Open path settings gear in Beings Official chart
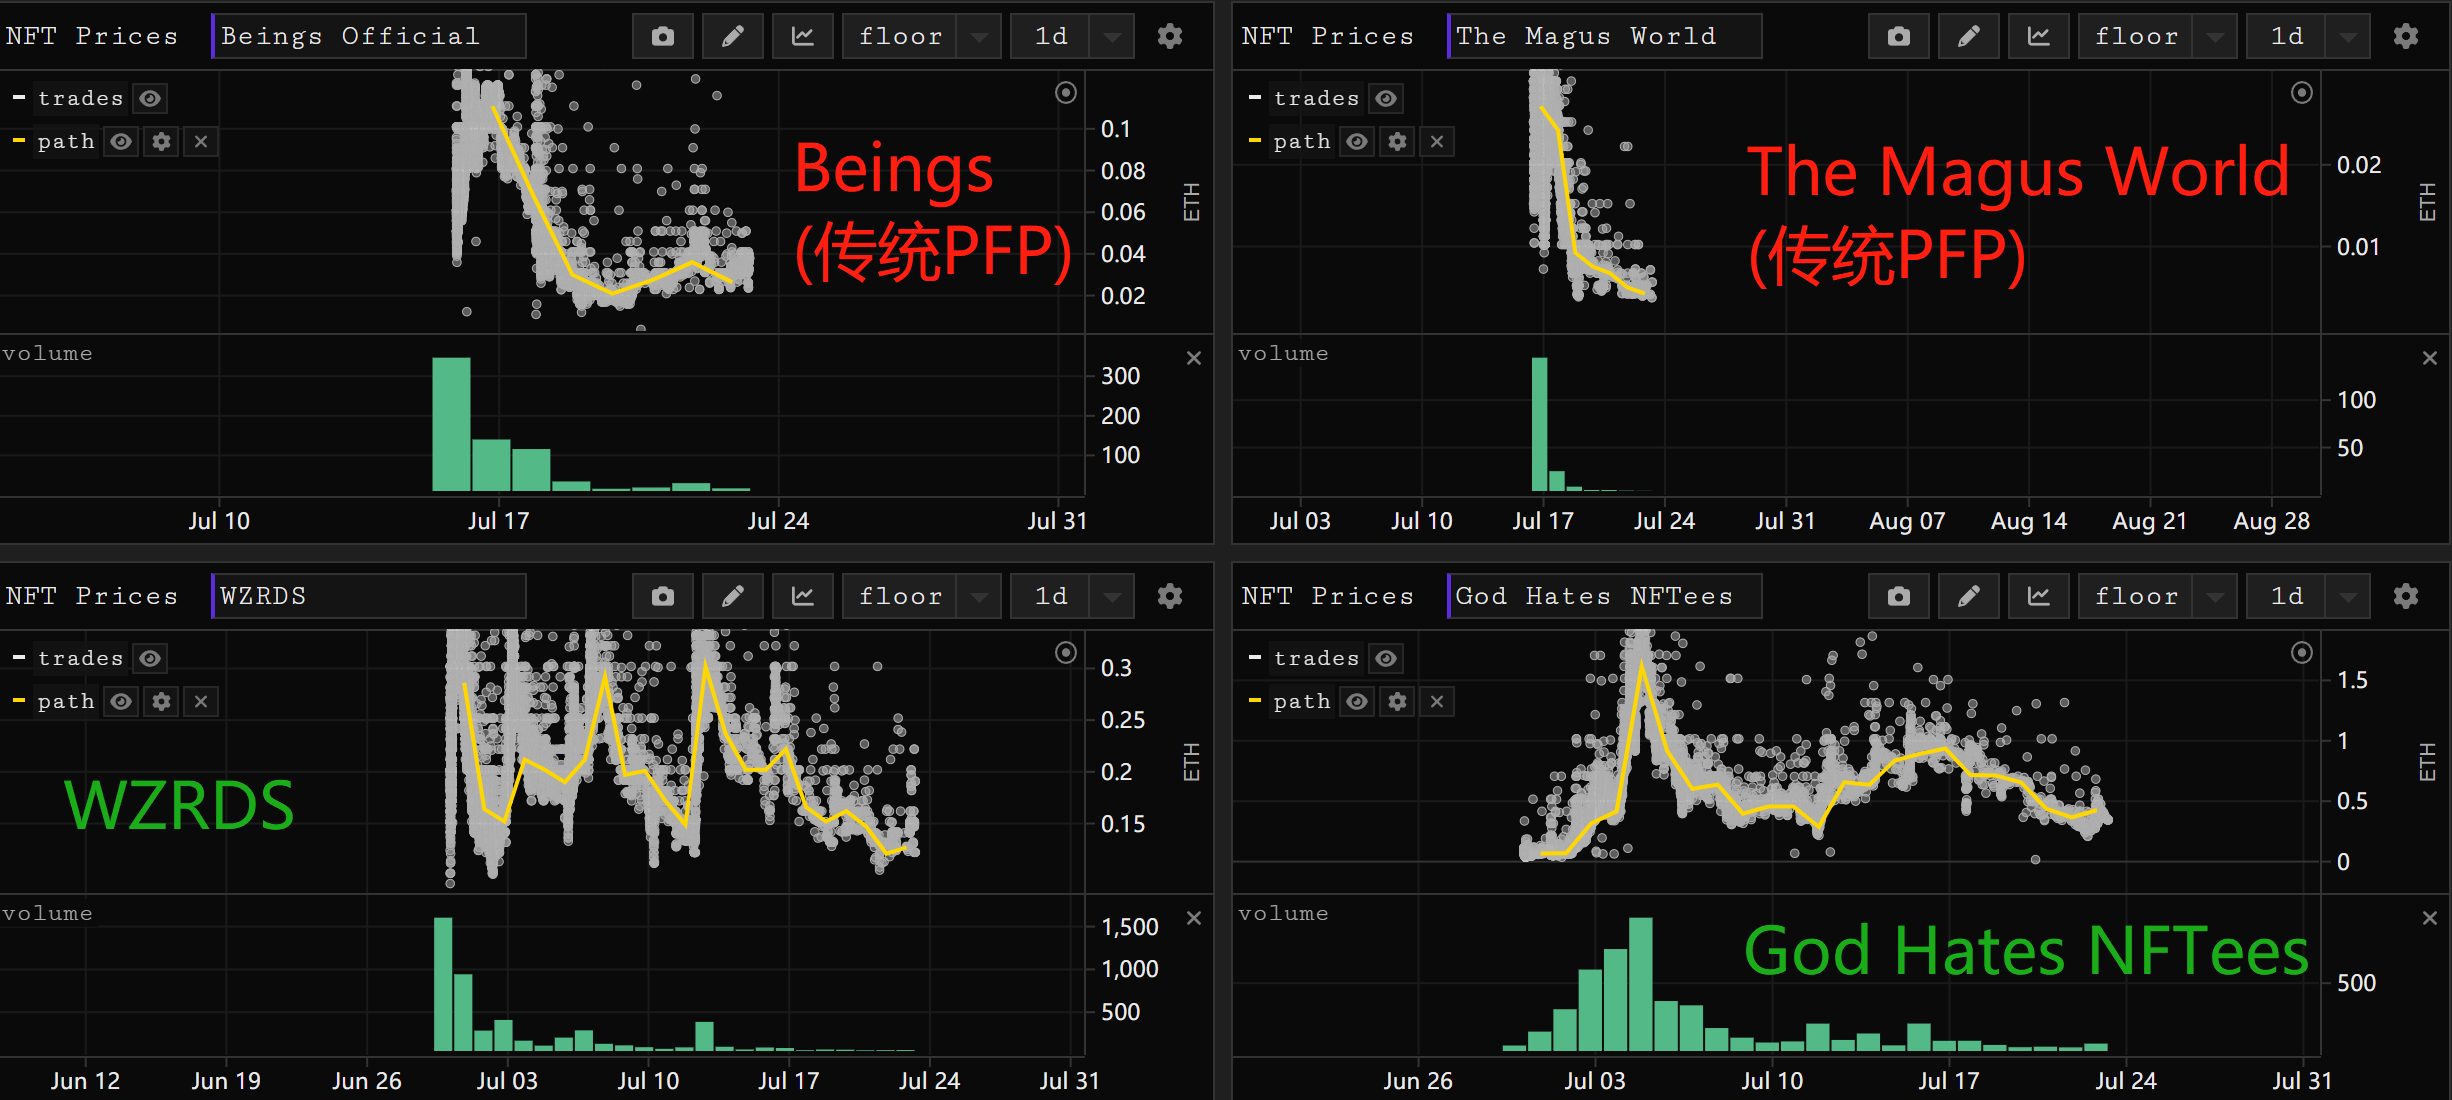 point(162,142)
